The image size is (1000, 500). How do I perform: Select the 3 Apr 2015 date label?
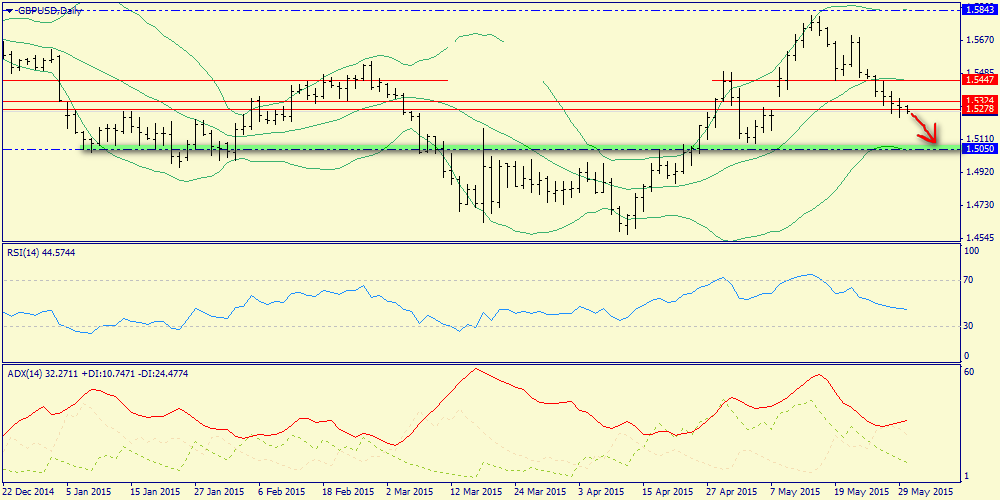[x=603, y=492]
